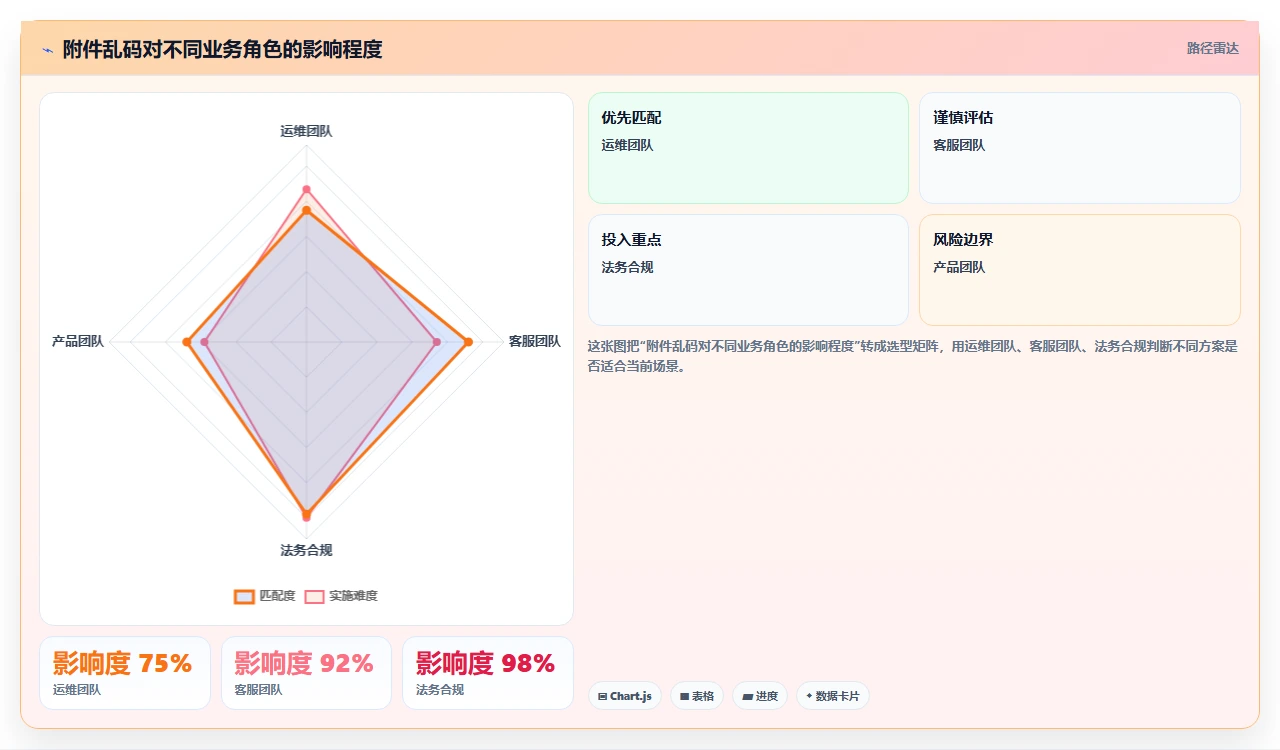1280x750 pixels.
Task: Click the 数据卡片 sparkle icon
Action: (x=809, y=696)
